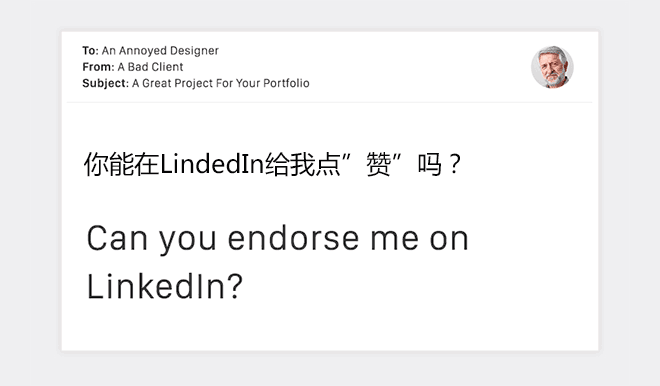Click "LindedIn" in the Chinese sentence
The width and height of the screenshot is (660, 386).
212,164
